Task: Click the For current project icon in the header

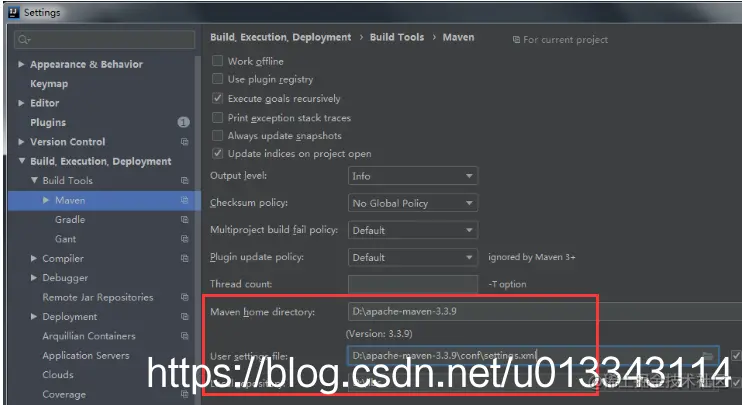Action: [x=516, y=40]
